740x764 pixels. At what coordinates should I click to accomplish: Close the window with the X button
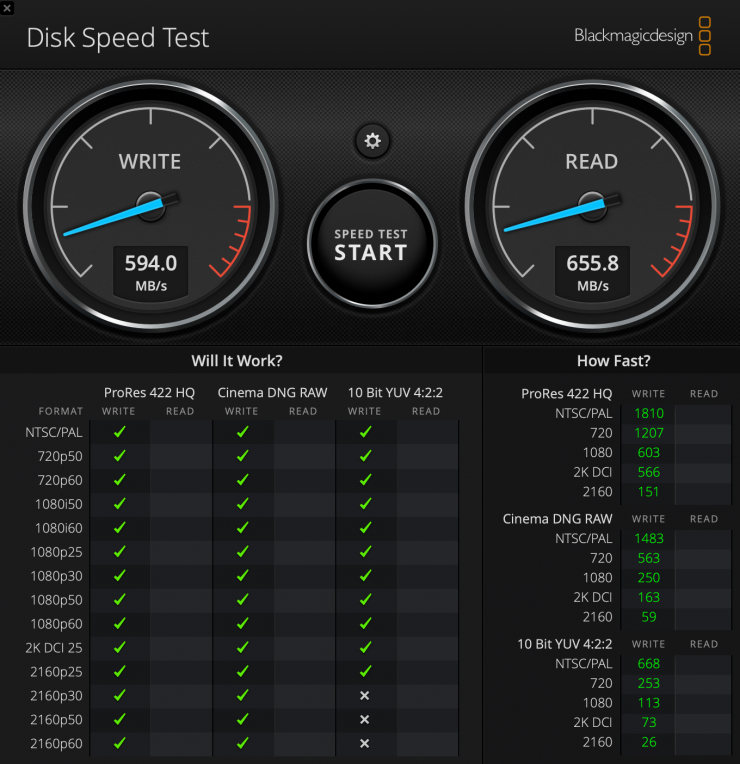point(8,7)
